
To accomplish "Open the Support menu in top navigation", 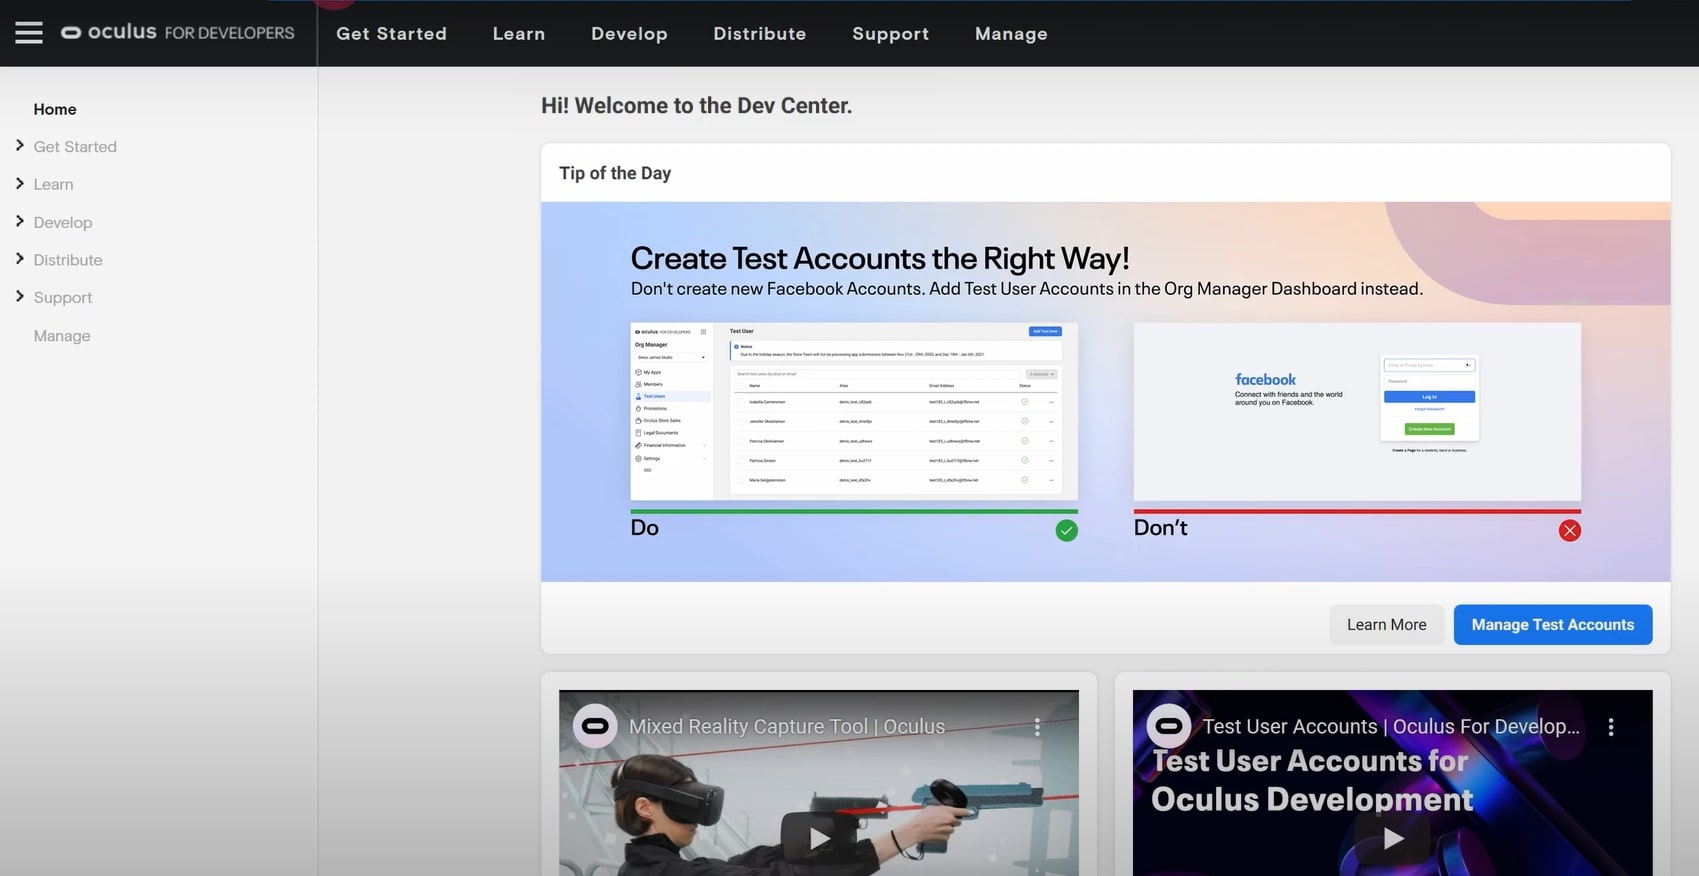I will click(890, 34).
